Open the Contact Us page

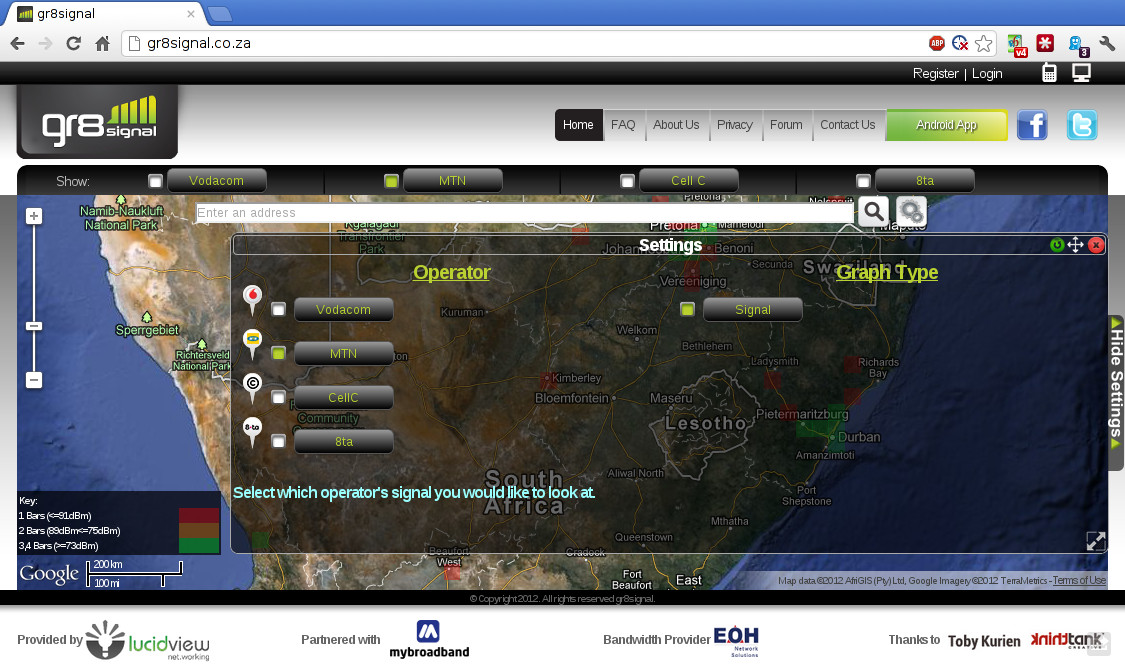[x=847, y=125]
